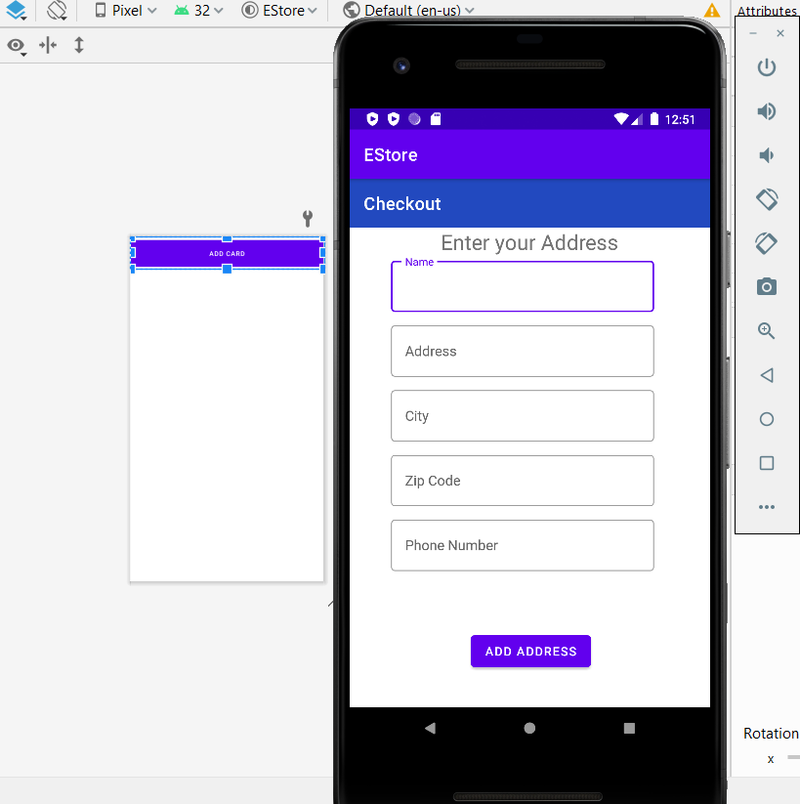Open the Default (en-us) locale dropdown
The image size is (800, 804).
tap(409, 10)
